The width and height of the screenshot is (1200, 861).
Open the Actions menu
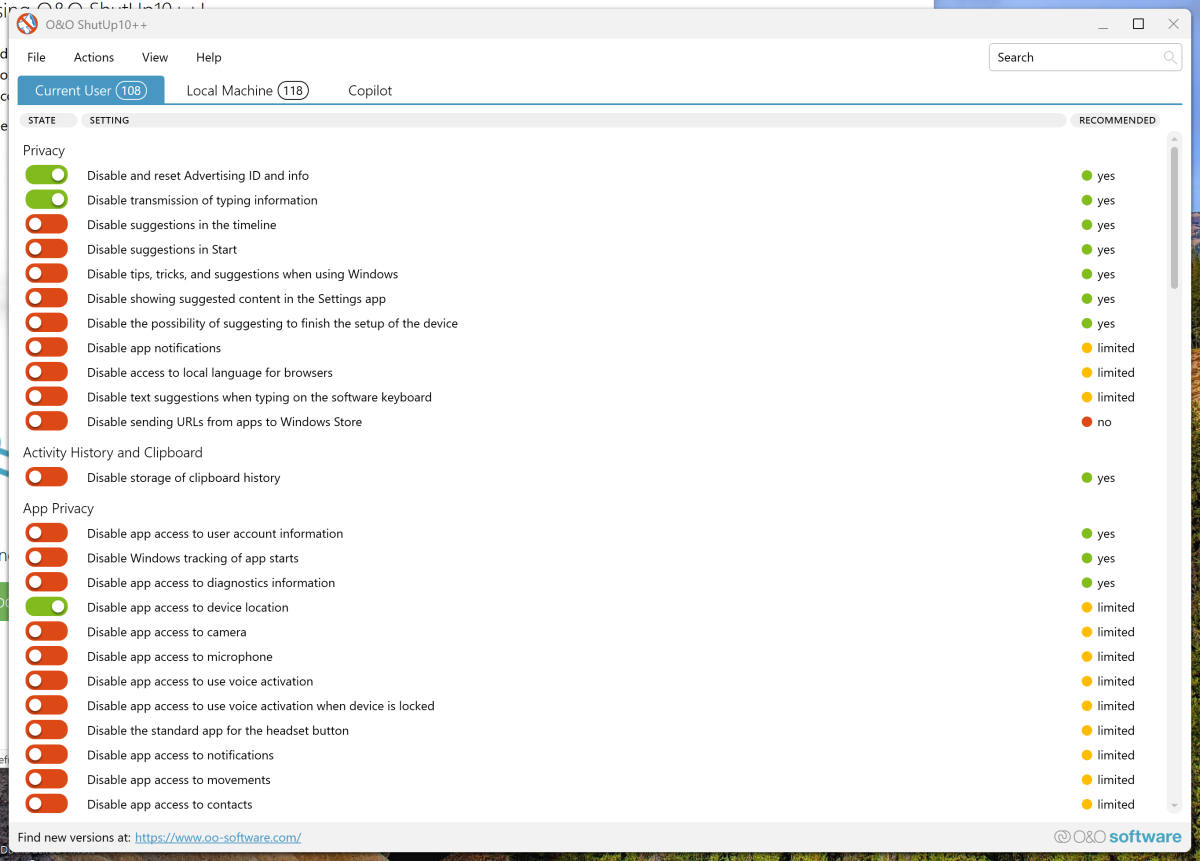(x=94, y=58)
